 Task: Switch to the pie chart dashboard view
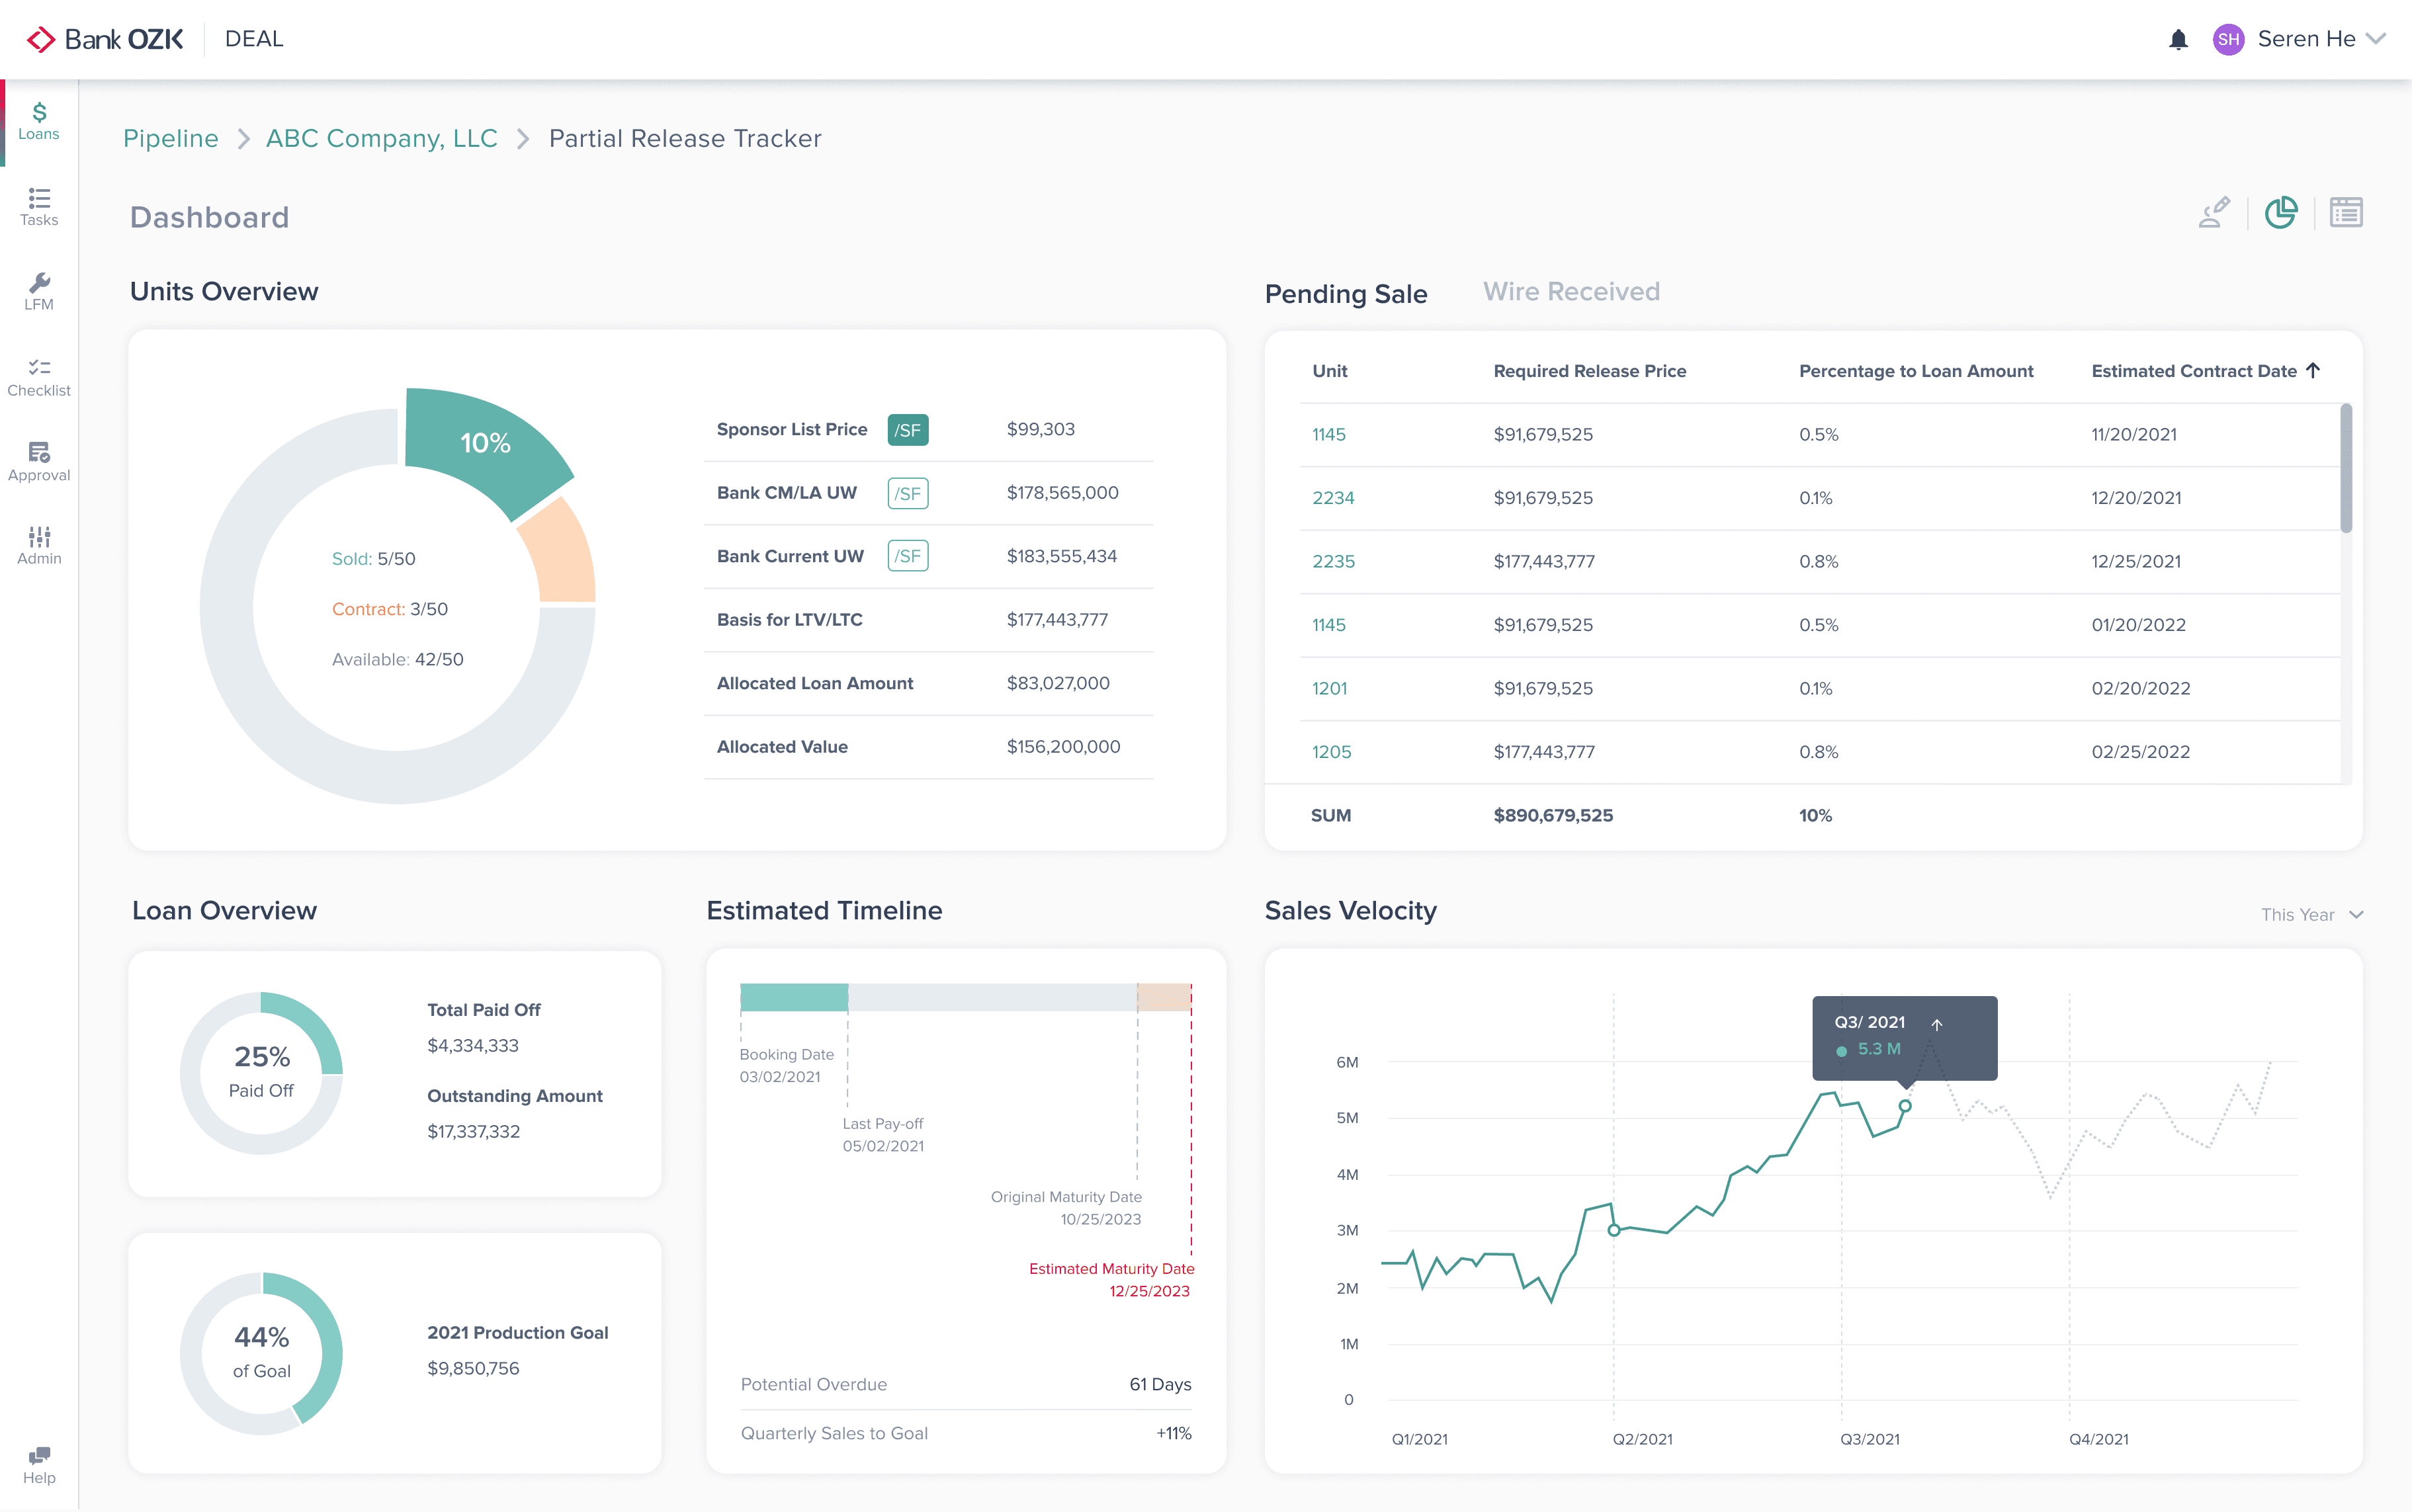(2280, 213)
